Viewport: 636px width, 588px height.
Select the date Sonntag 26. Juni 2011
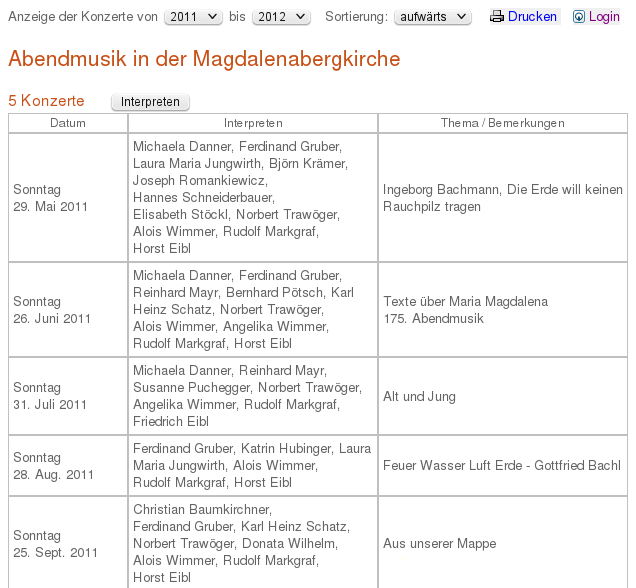[52, 310]
